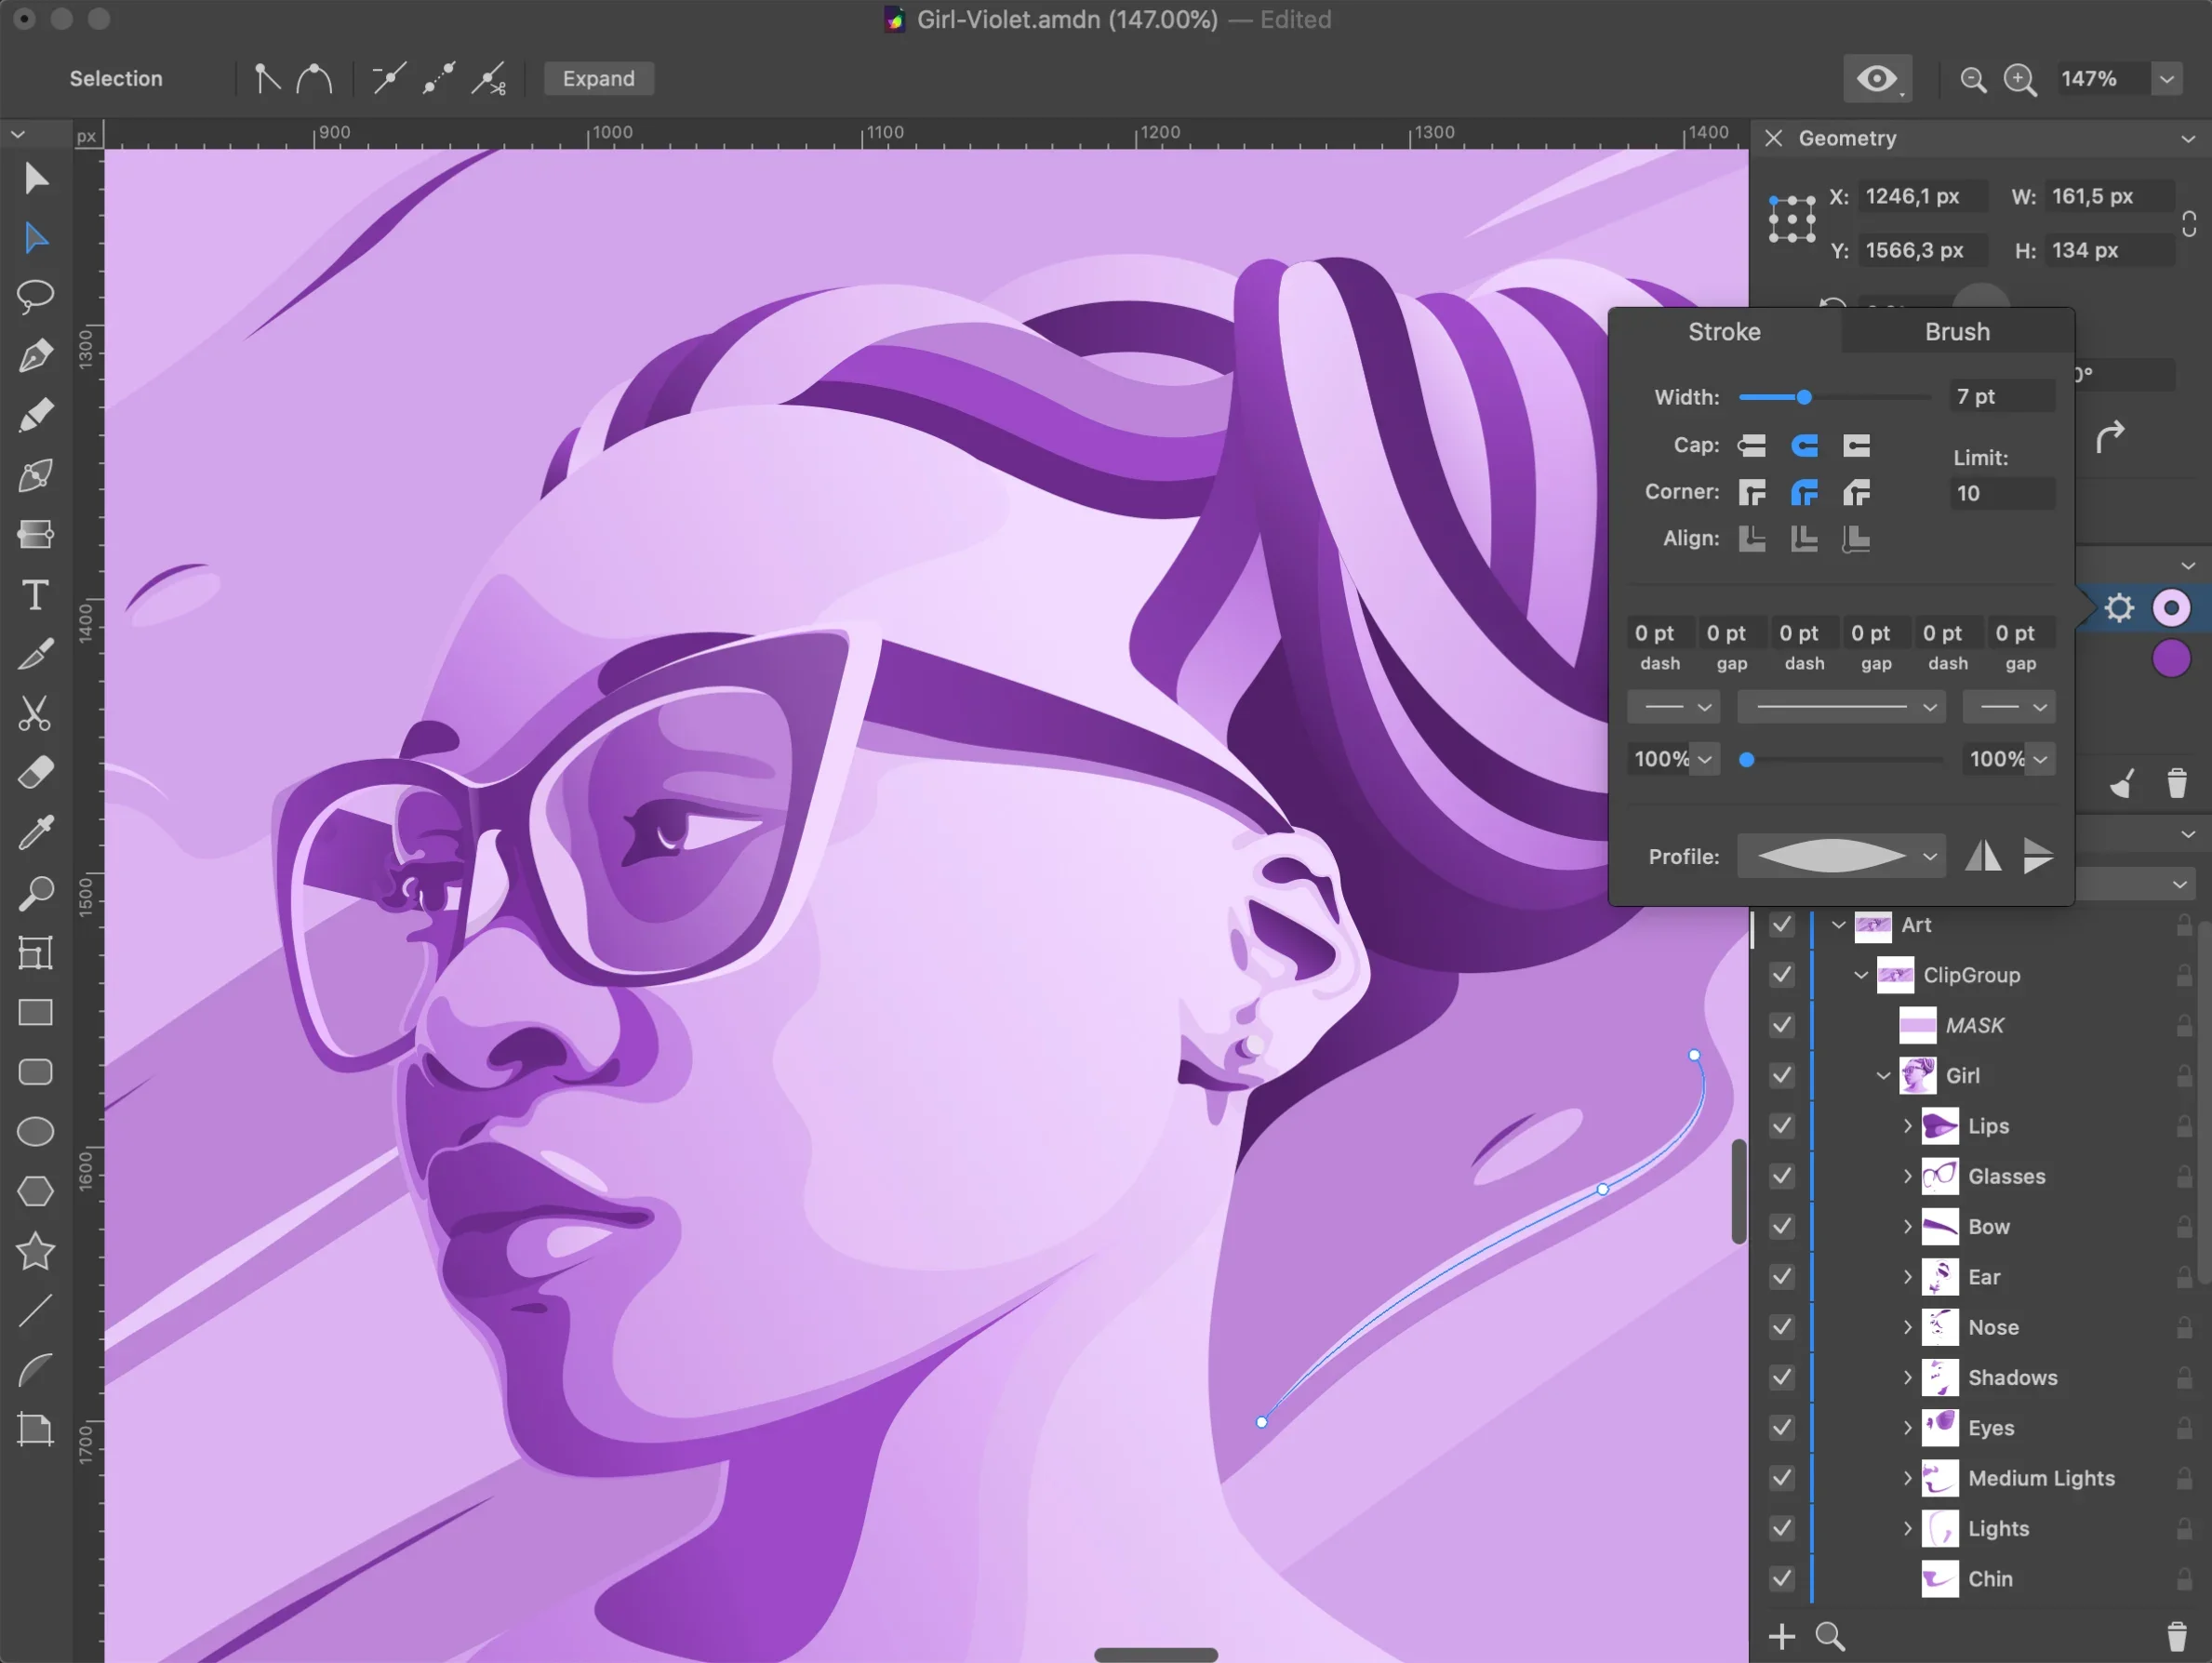Switch to the Brush tab

point(1957,332)
